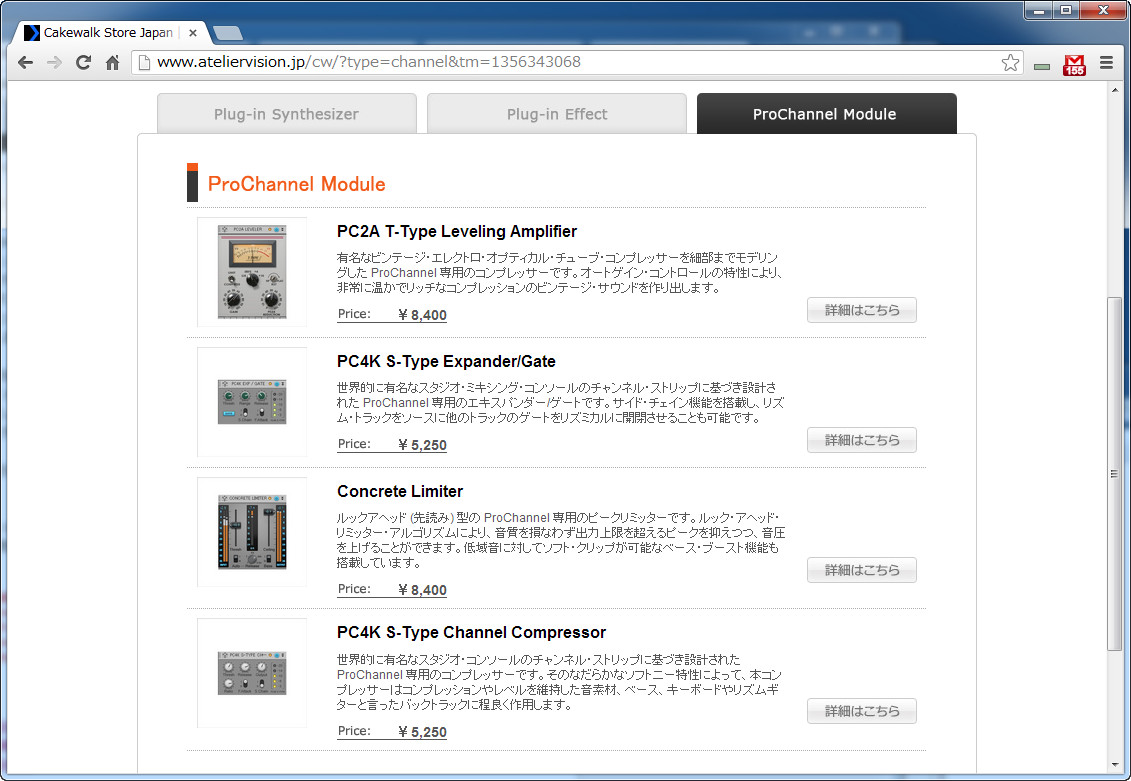Click 詳細はこちら for PC4K Expander/Gate

click(862, 440)
